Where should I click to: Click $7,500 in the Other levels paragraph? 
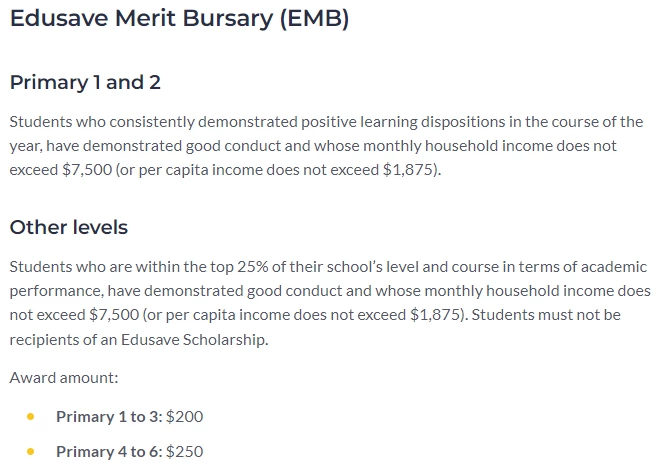pos(114,315)
